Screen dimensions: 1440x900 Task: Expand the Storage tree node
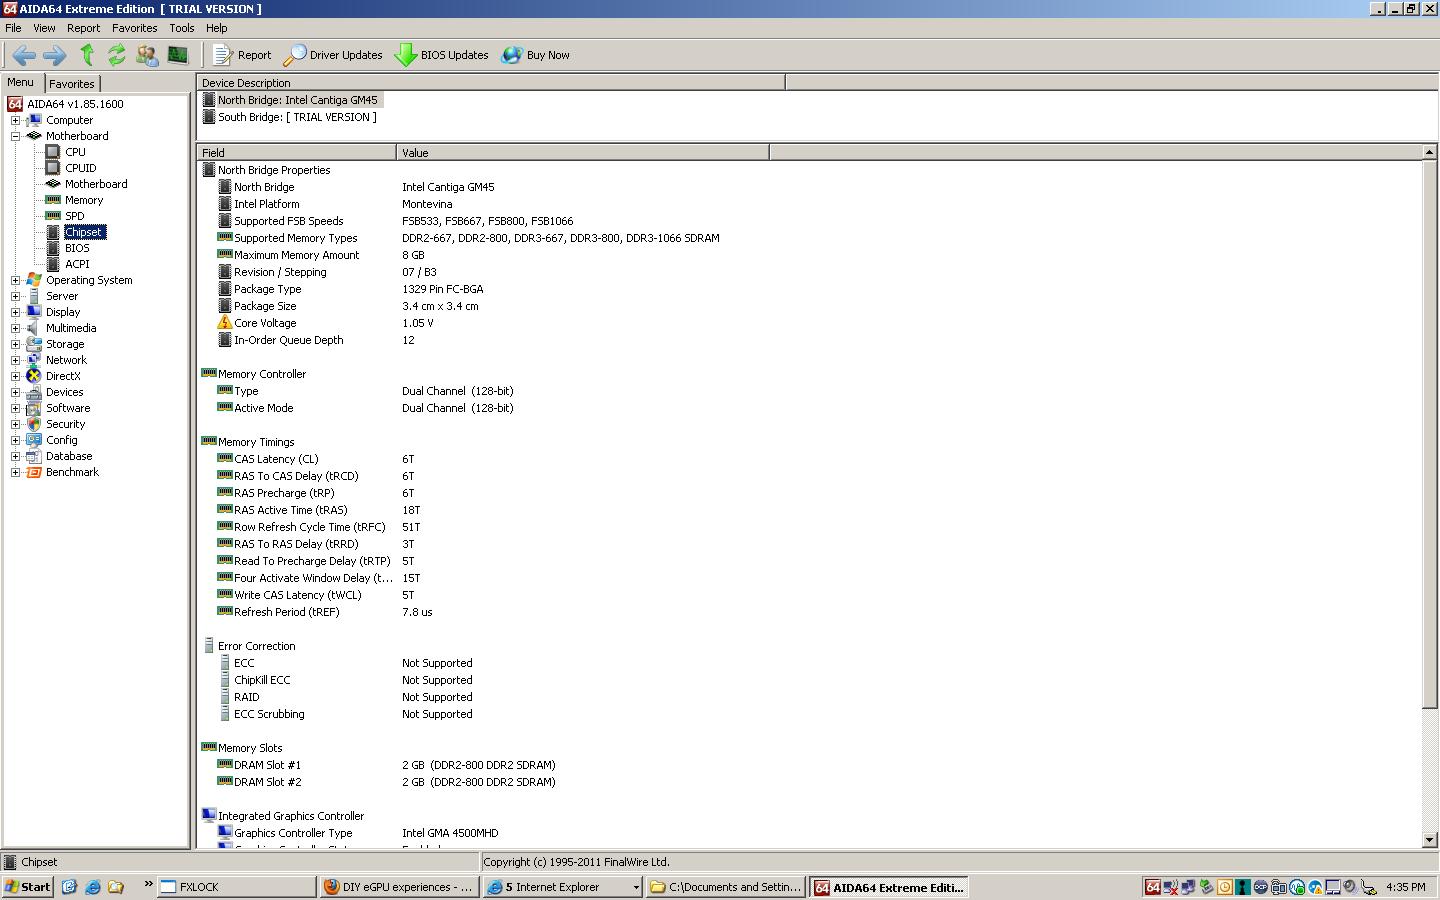[15, 344]
